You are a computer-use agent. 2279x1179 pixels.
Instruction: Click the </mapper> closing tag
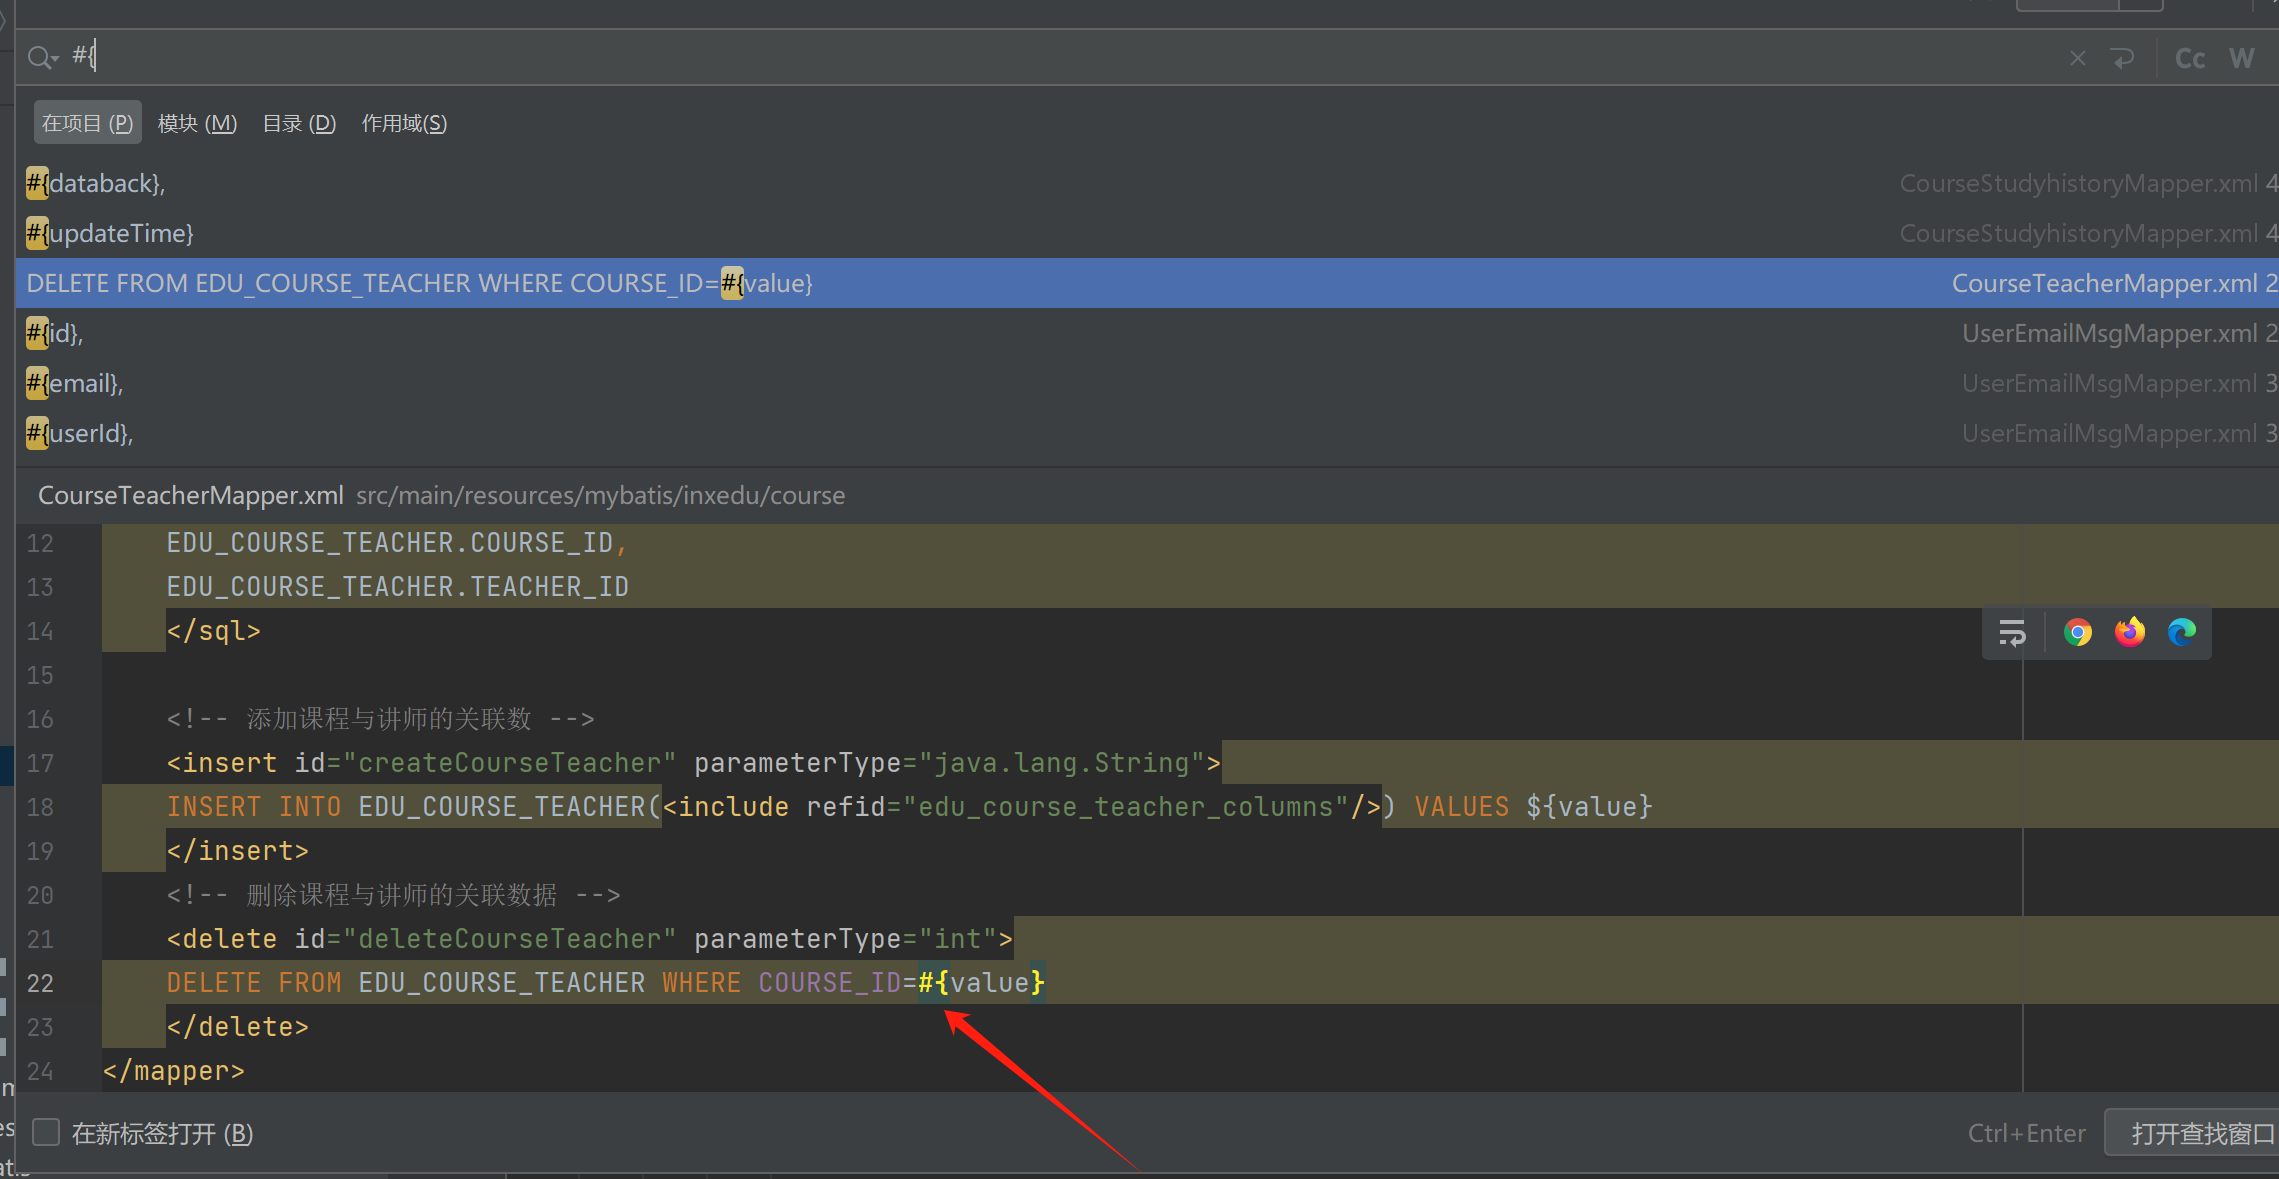(174, 1071)
